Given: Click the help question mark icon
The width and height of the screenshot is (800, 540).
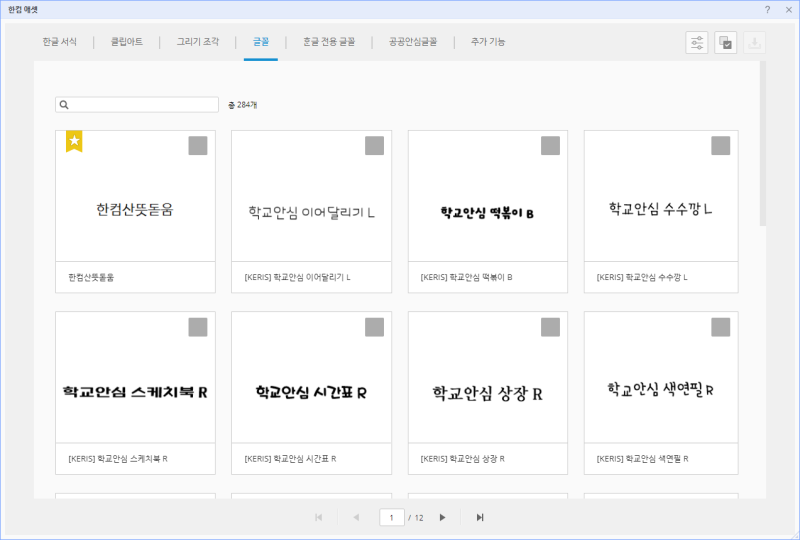Looking at the screenshot, I should pyautogui.click(x=767, y=9).
